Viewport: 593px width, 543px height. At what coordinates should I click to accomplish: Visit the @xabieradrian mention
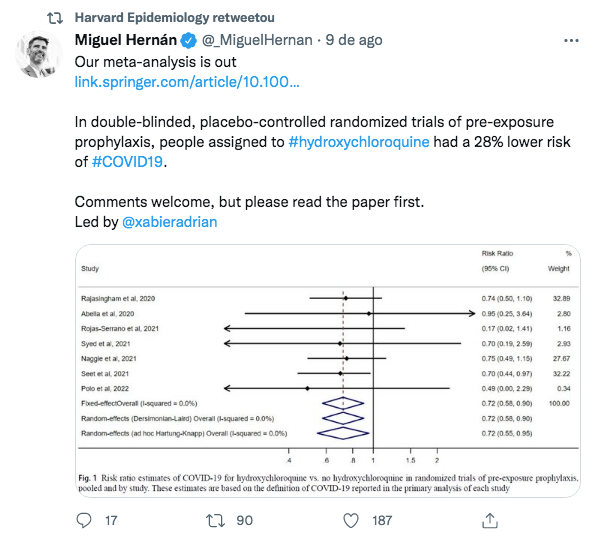coord(169,222)
